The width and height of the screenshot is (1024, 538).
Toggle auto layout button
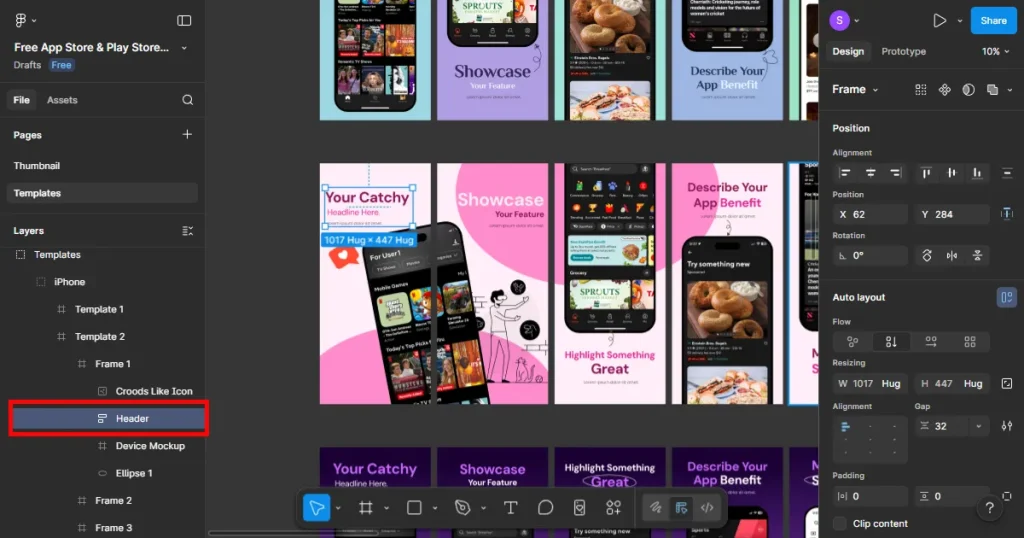tap(1006, 297)
